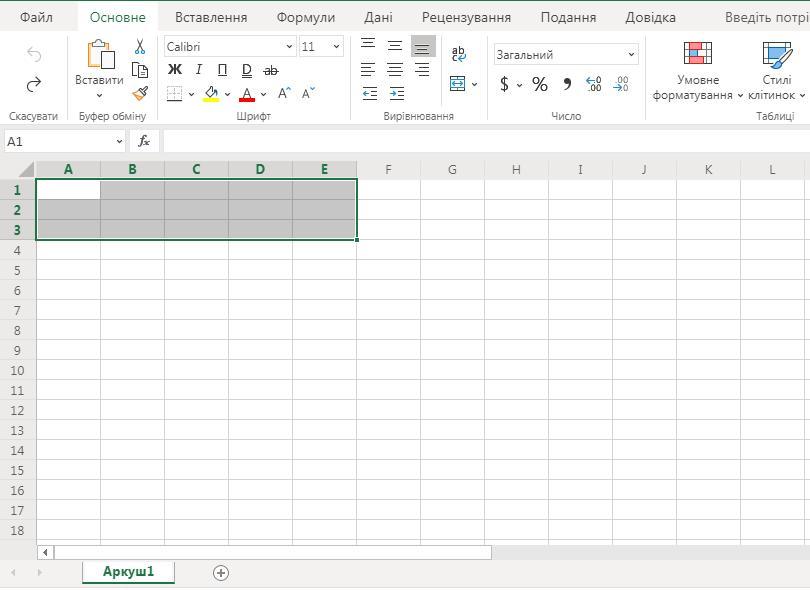Viewport: 810px width, 590px height.
Task: Click the percent style icon
Action: pos(539,85)
